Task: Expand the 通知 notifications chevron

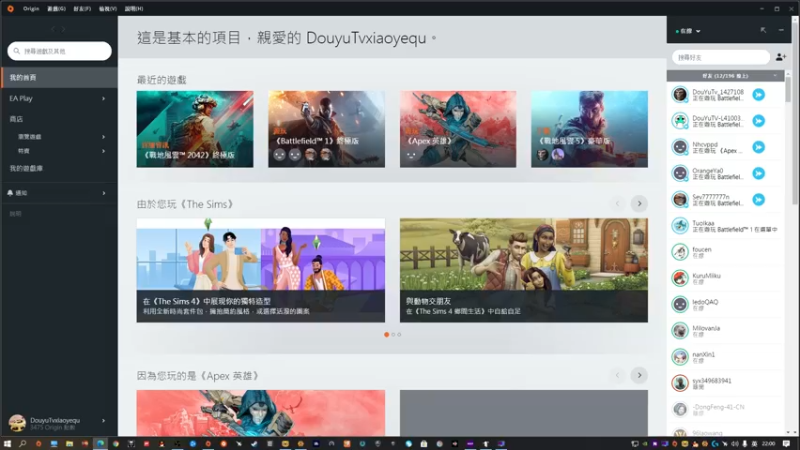Action: pos(104,193)
